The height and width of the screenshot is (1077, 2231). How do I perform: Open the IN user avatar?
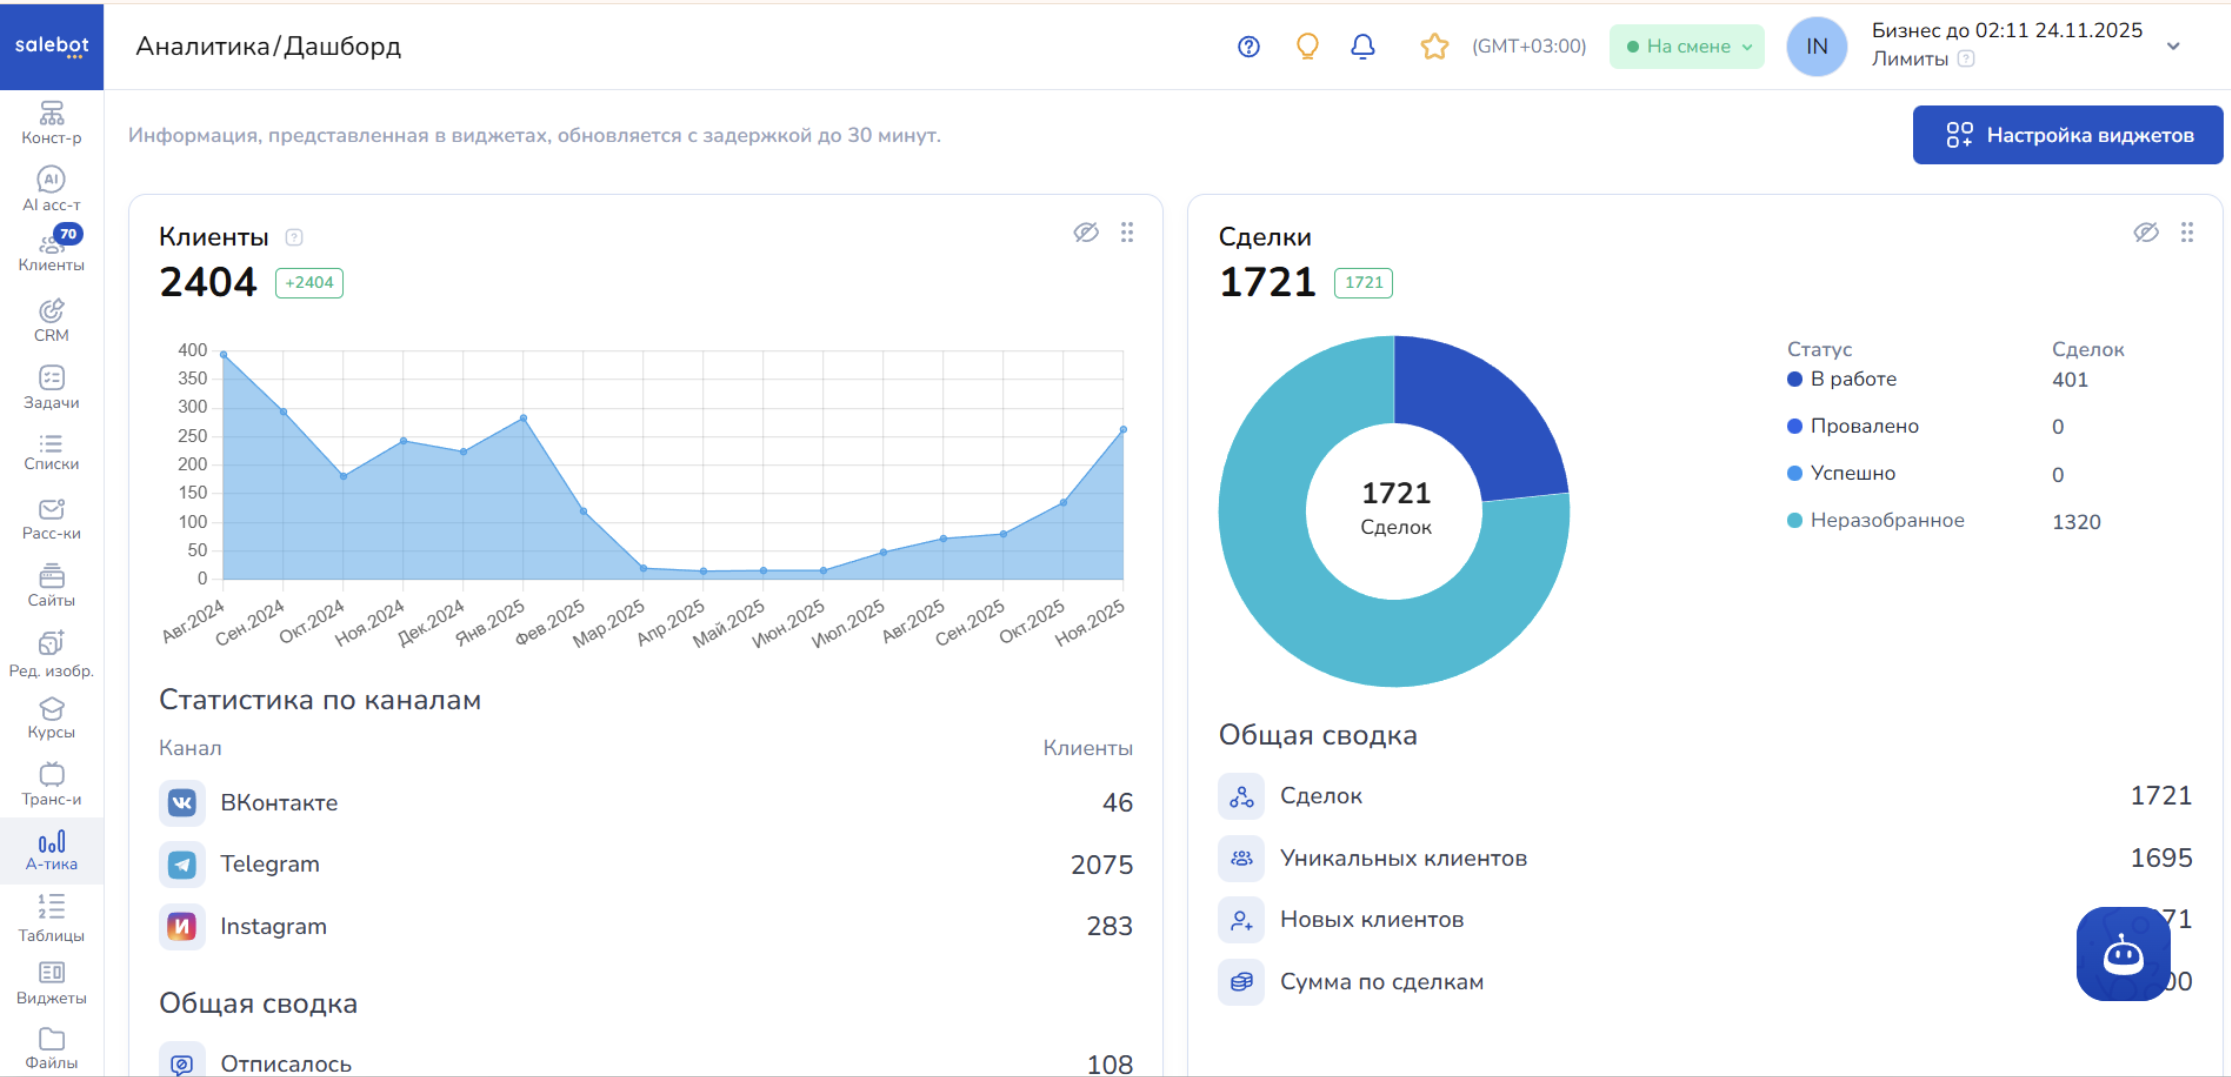pos(1816,47)
